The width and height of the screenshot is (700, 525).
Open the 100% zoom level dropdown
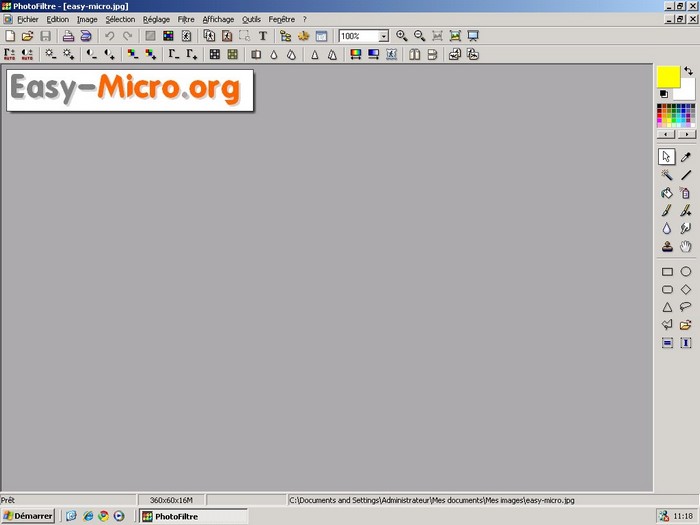383,36
